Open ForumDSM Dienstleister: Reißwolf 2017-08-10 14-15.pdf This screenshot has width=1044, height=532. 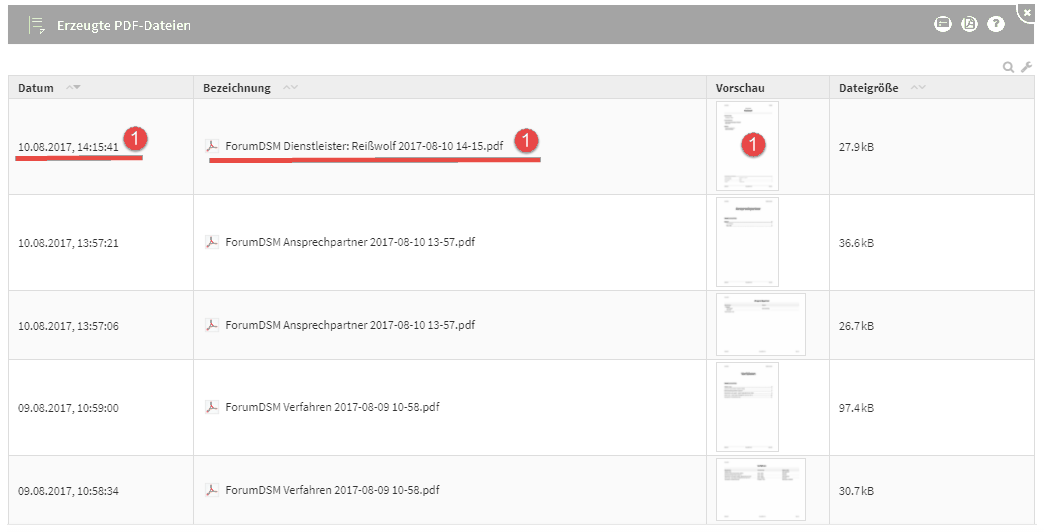[364, 146]
